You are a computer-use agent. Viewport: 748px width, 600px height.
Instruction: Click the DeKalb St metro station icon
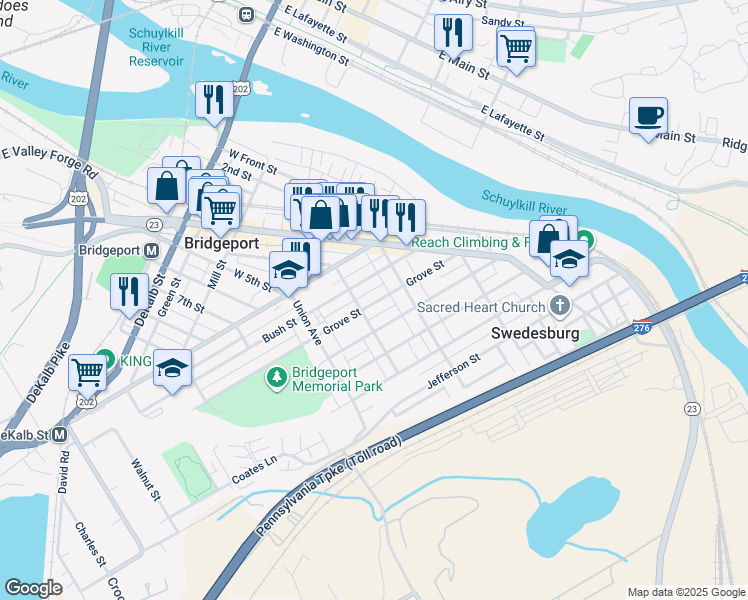coord(59,434)
